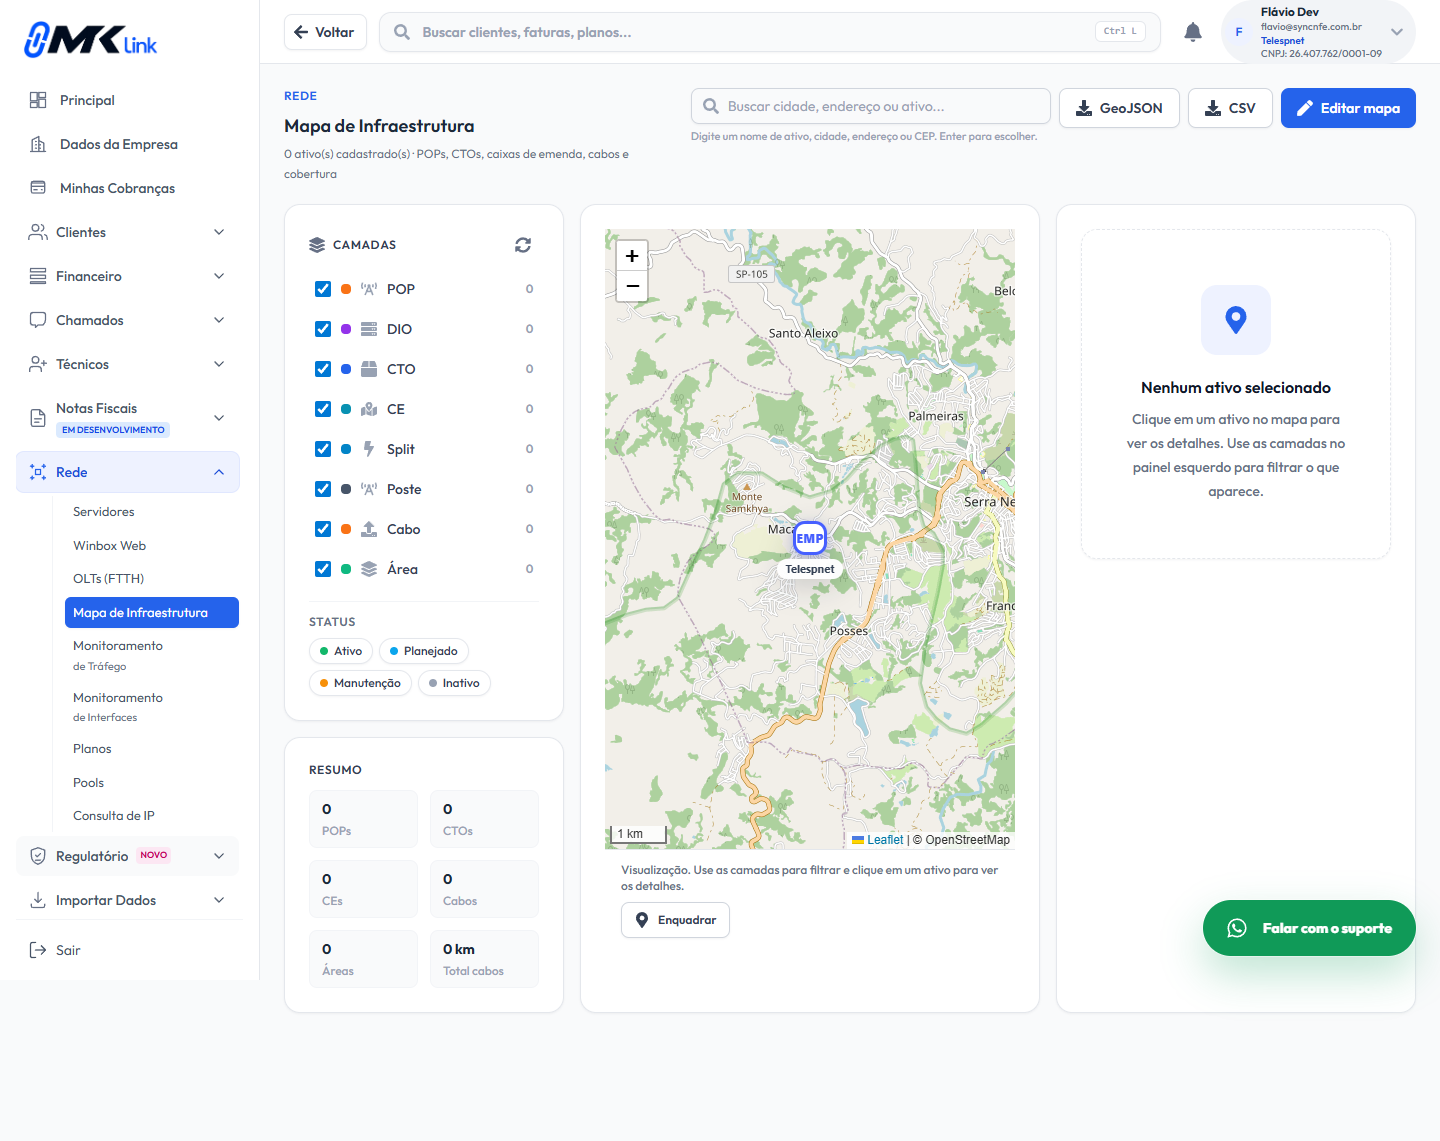Uncheck the POP layer checkbox

pyautogui.click(x=323, y=289)
